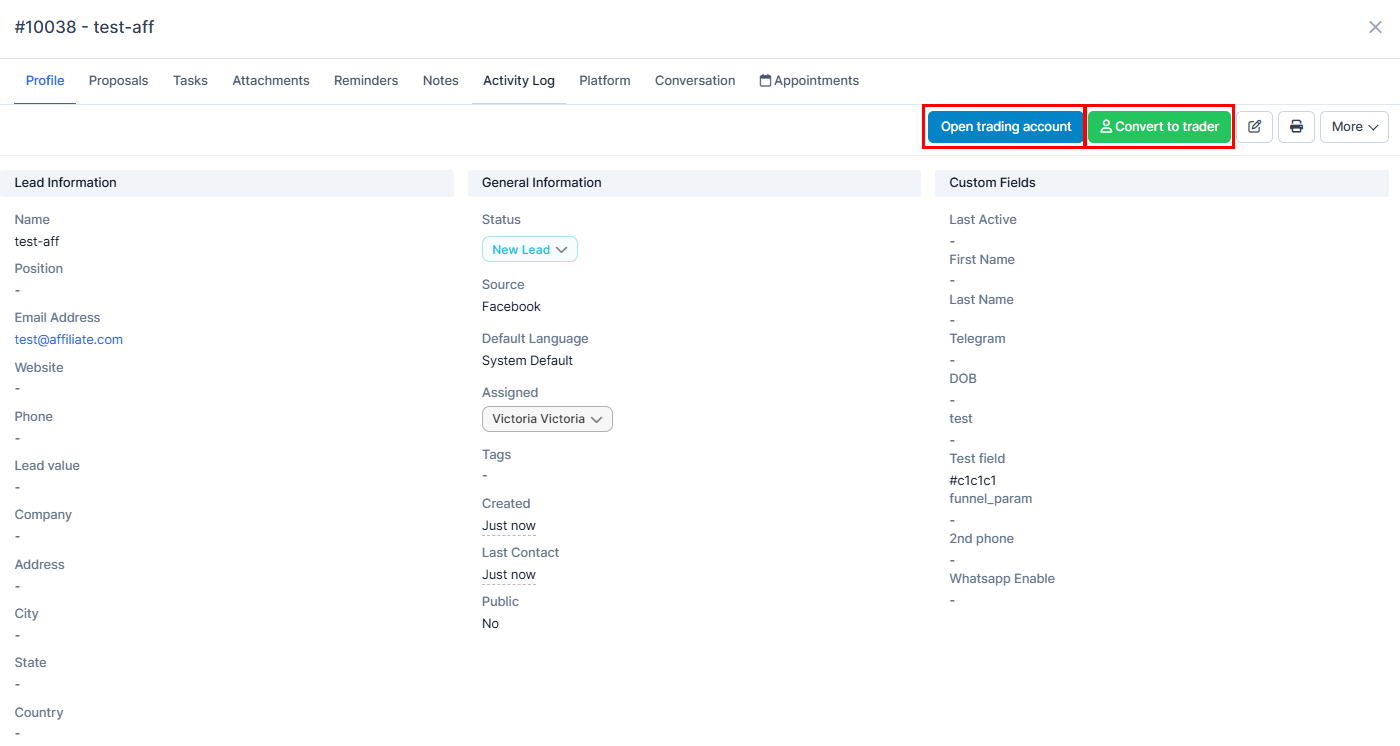Switch to the Platform tab
1400x746 pixels.
(x=604, y=81)
